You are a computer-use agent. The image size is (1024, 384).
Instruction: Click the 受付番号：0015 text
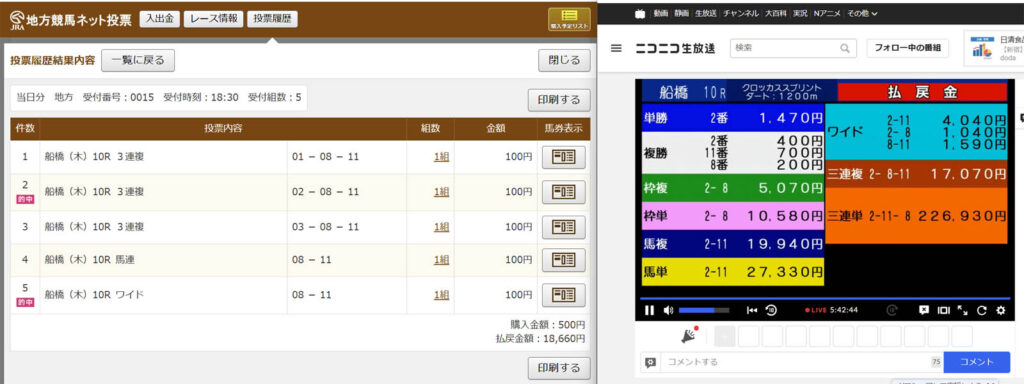coord(118,97)
